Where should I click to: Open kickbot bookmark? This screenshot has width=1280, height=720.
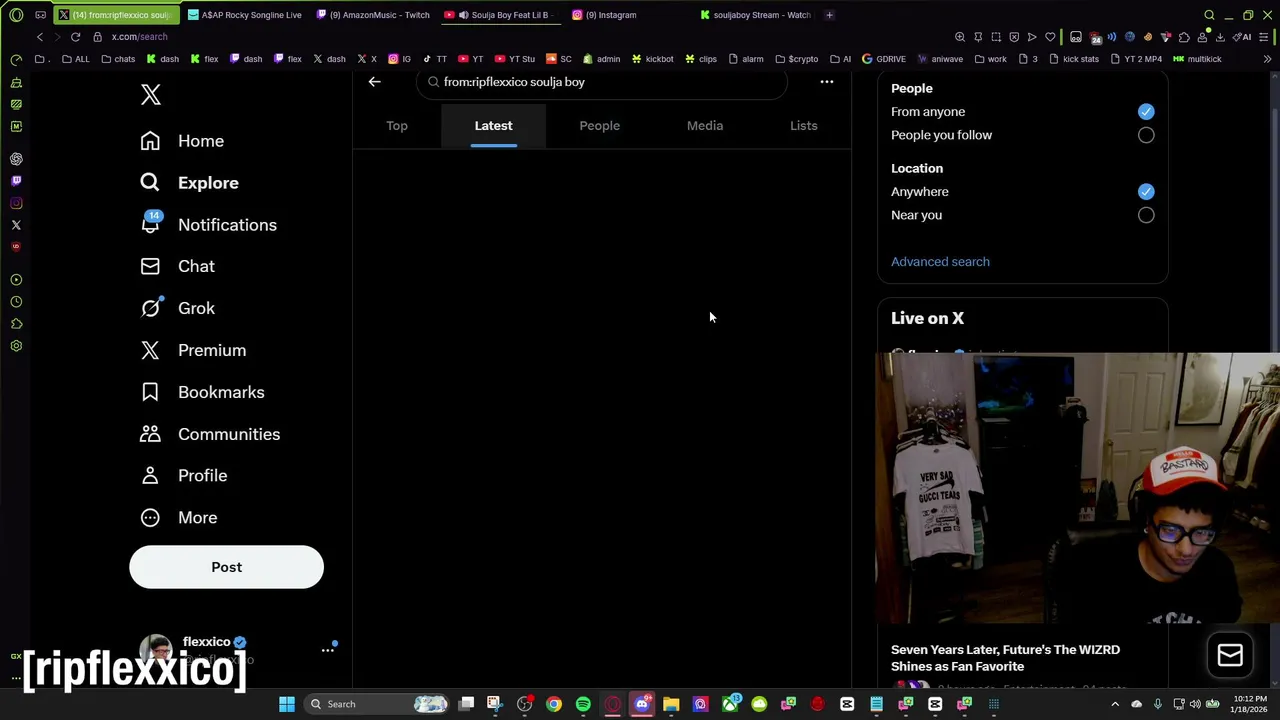(x=652, y=59)
